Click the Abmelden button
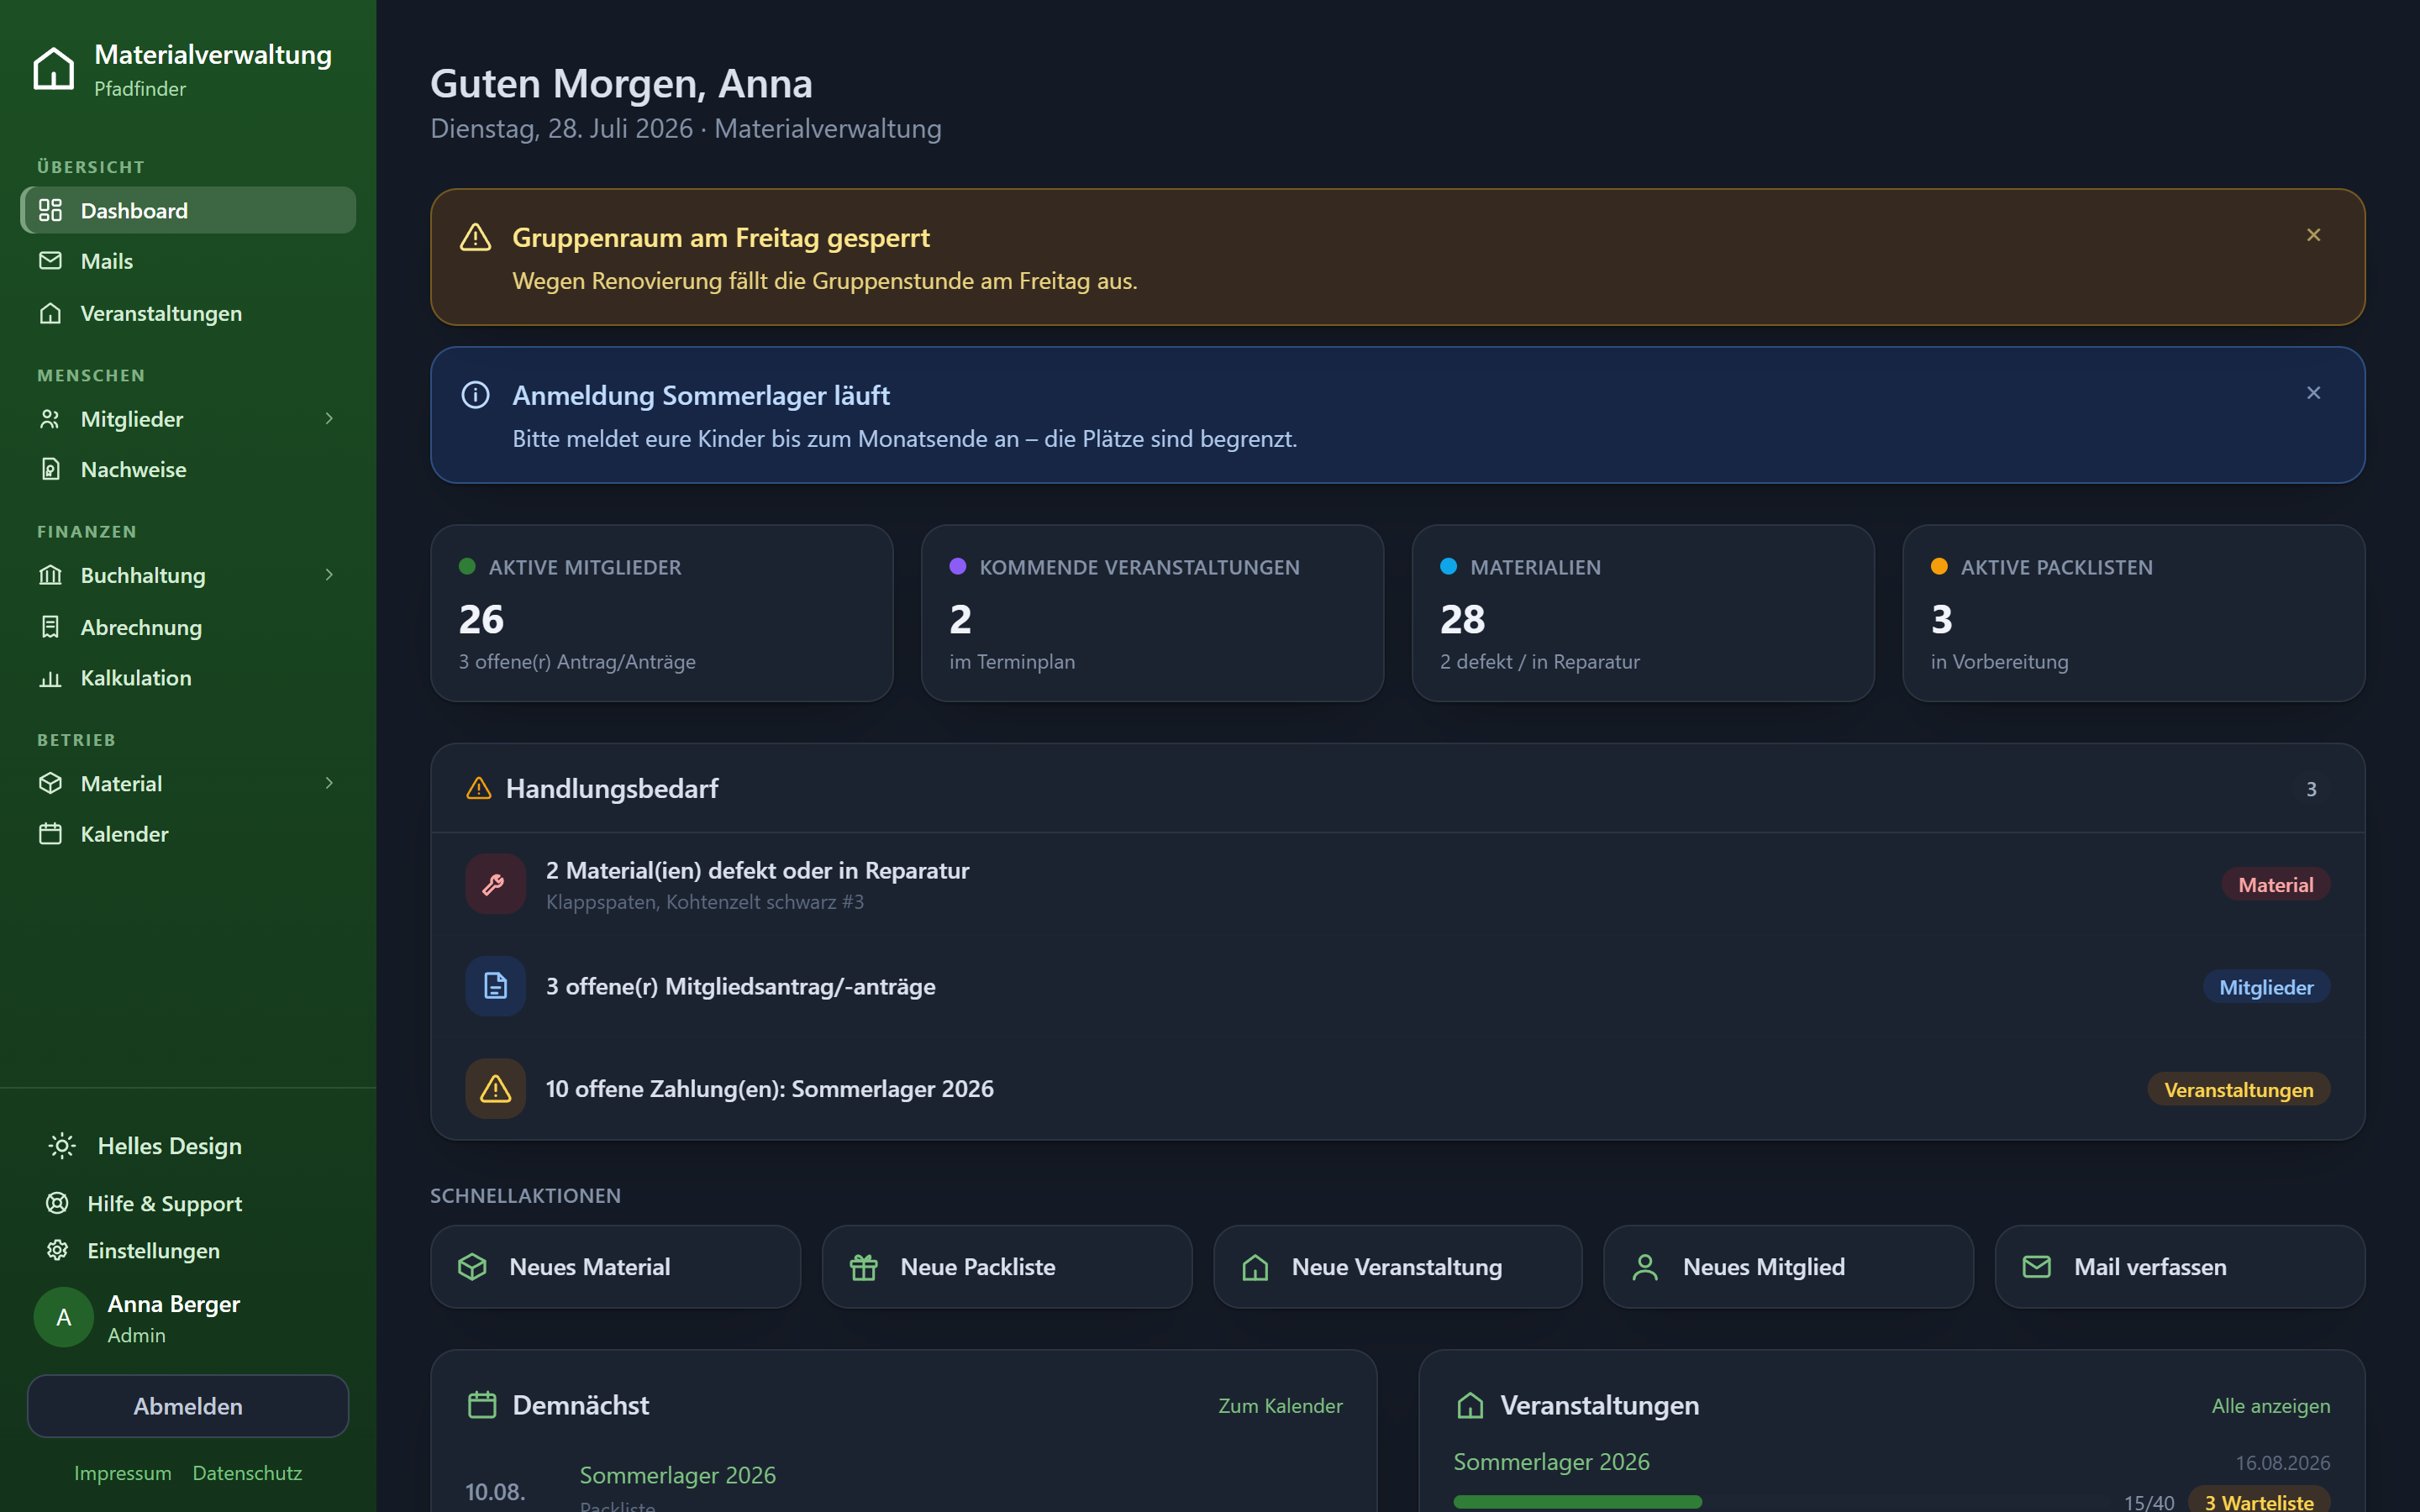Viewport: 2420px width, 1512px height. click(x=188, y=1405)
